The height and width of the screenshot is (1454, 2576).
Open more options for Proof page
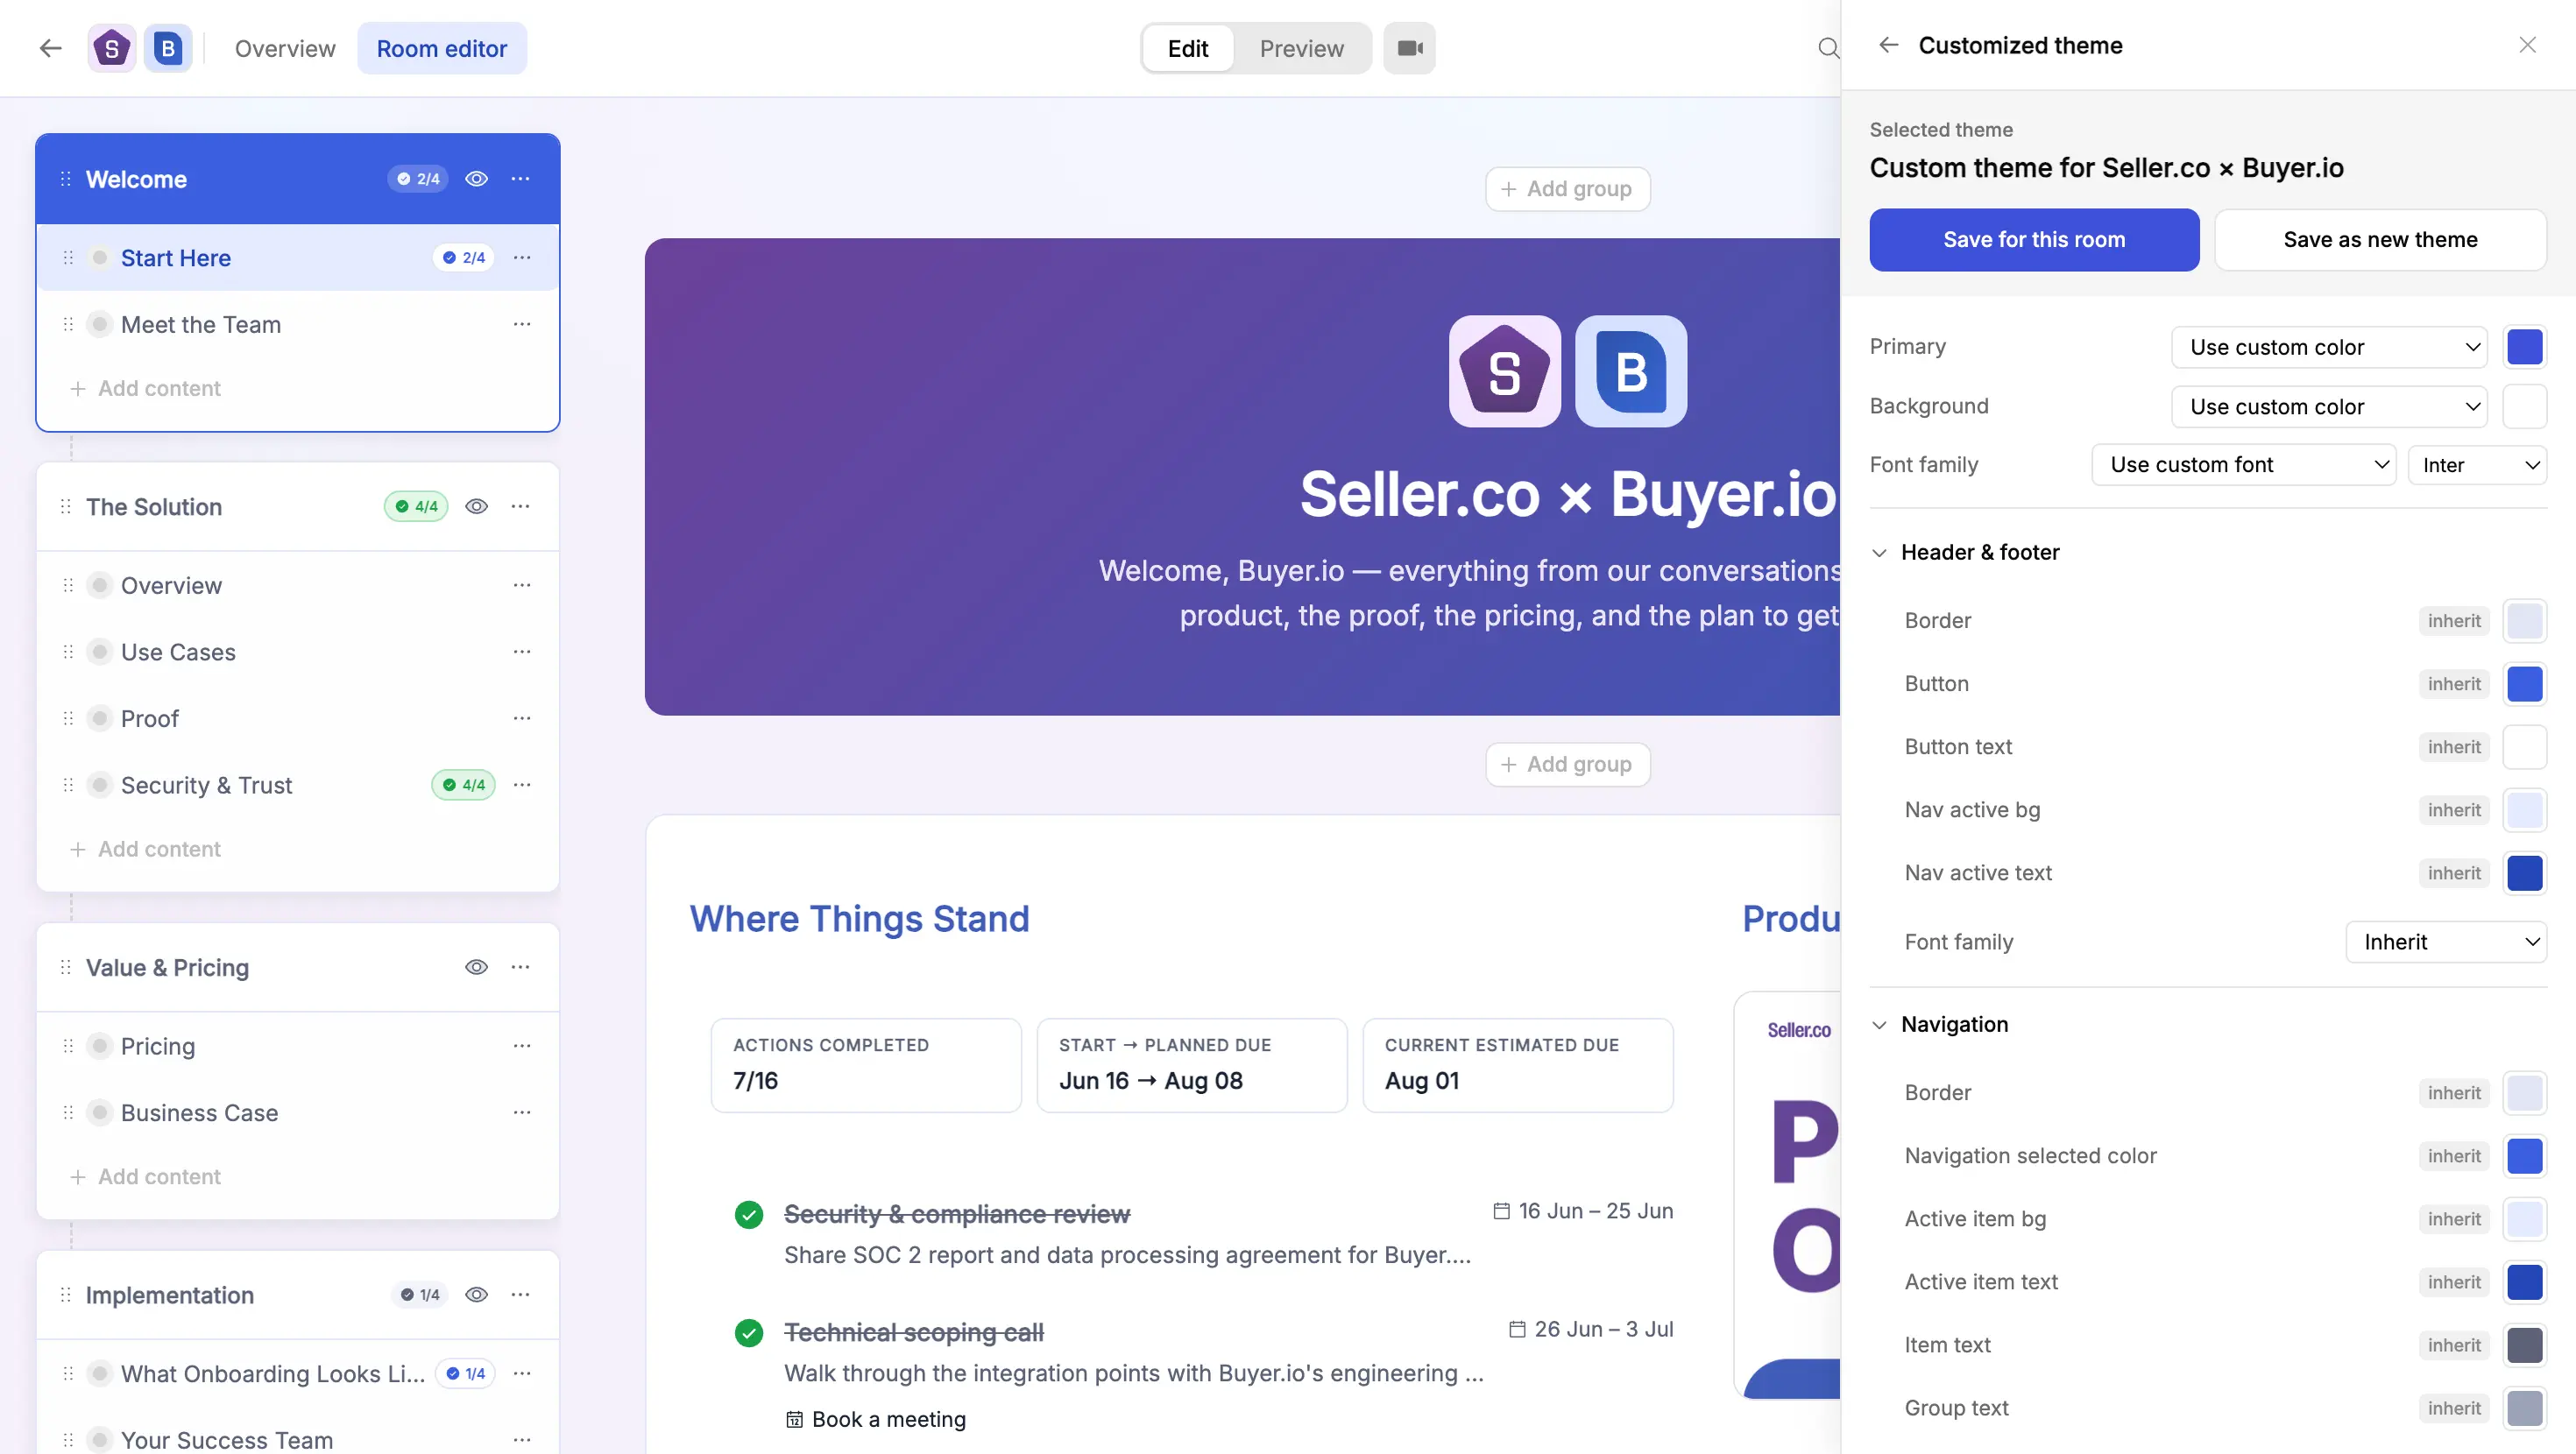pyautogui.click(x=521, y=718)
